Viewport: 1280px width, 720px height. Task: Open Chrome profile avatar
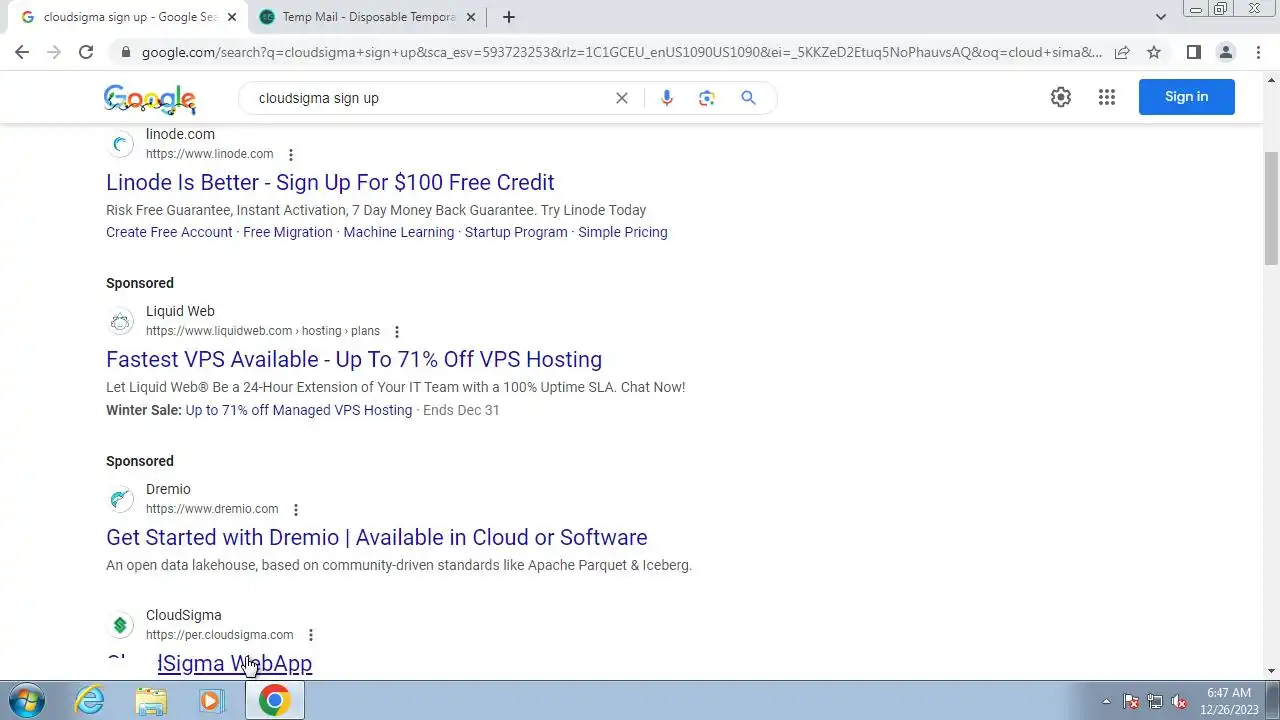(1226, 52)
